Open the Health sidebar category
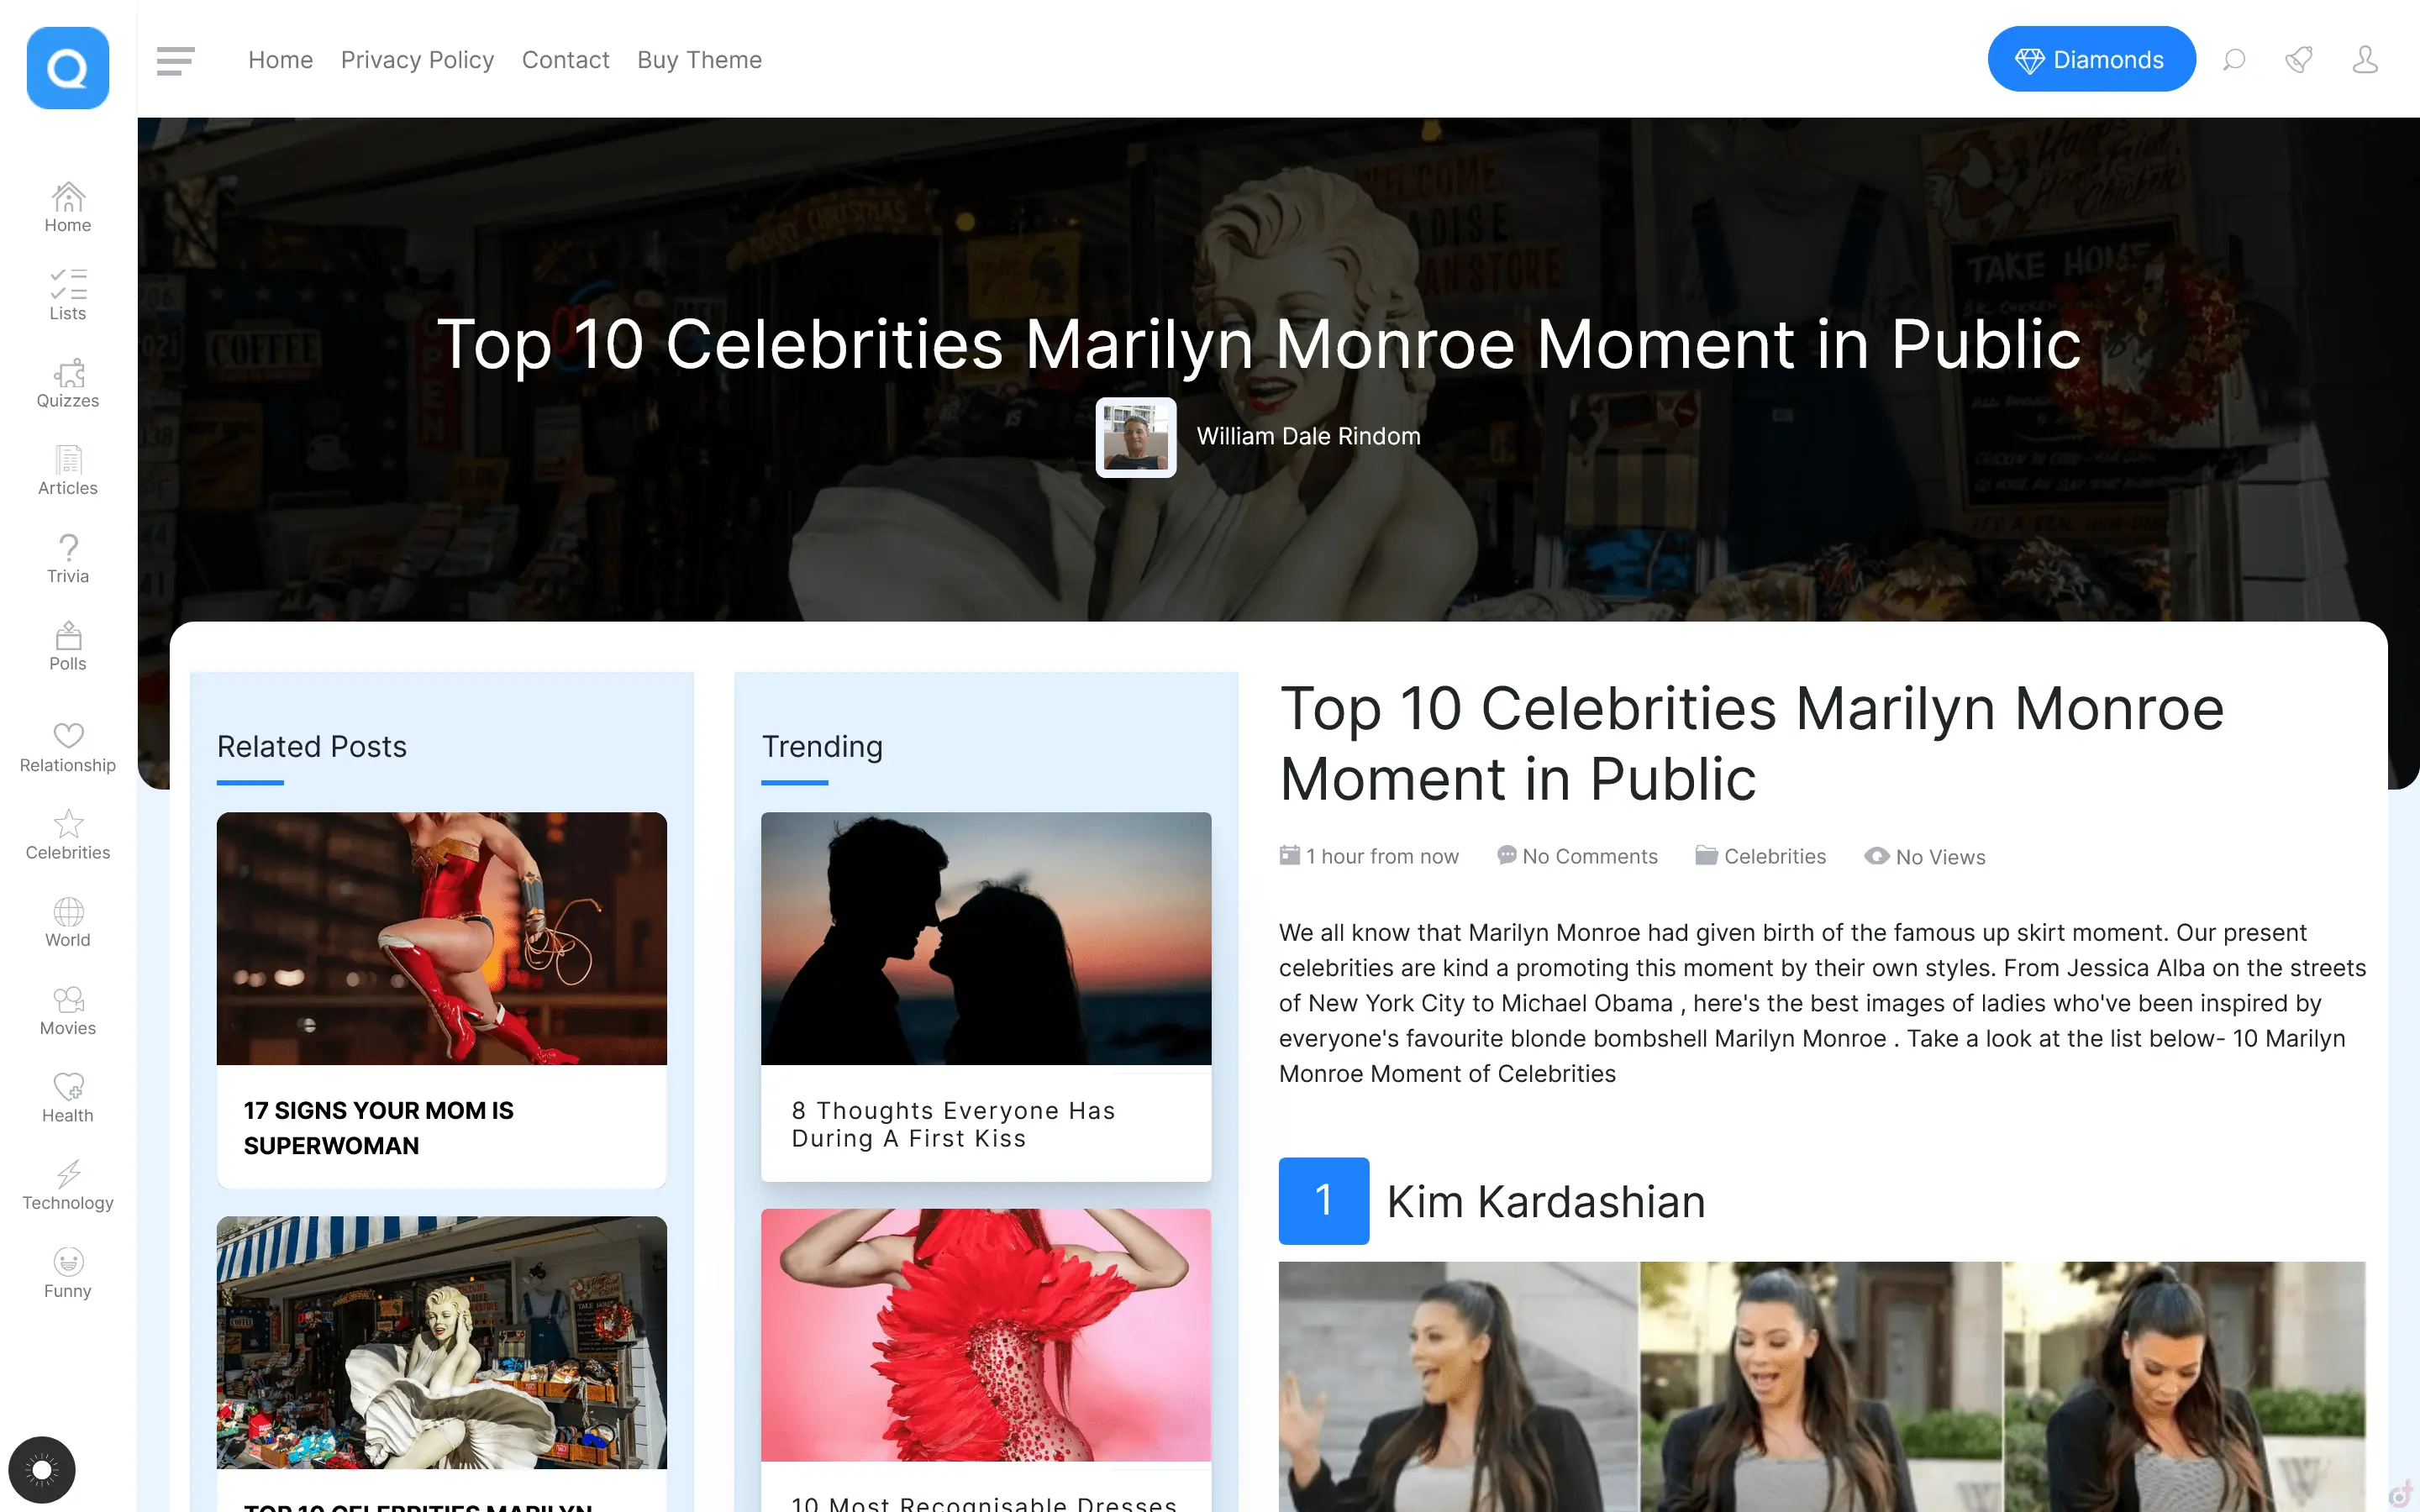This screenshot has width=2420, height=1512. [68, 1098]
